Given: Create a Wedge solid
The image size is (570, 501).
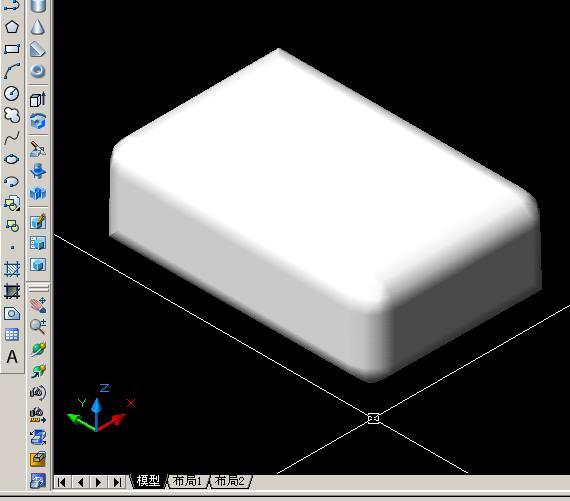Looking at the screenshot, I should pyautogui.click(x=38, y=49).
